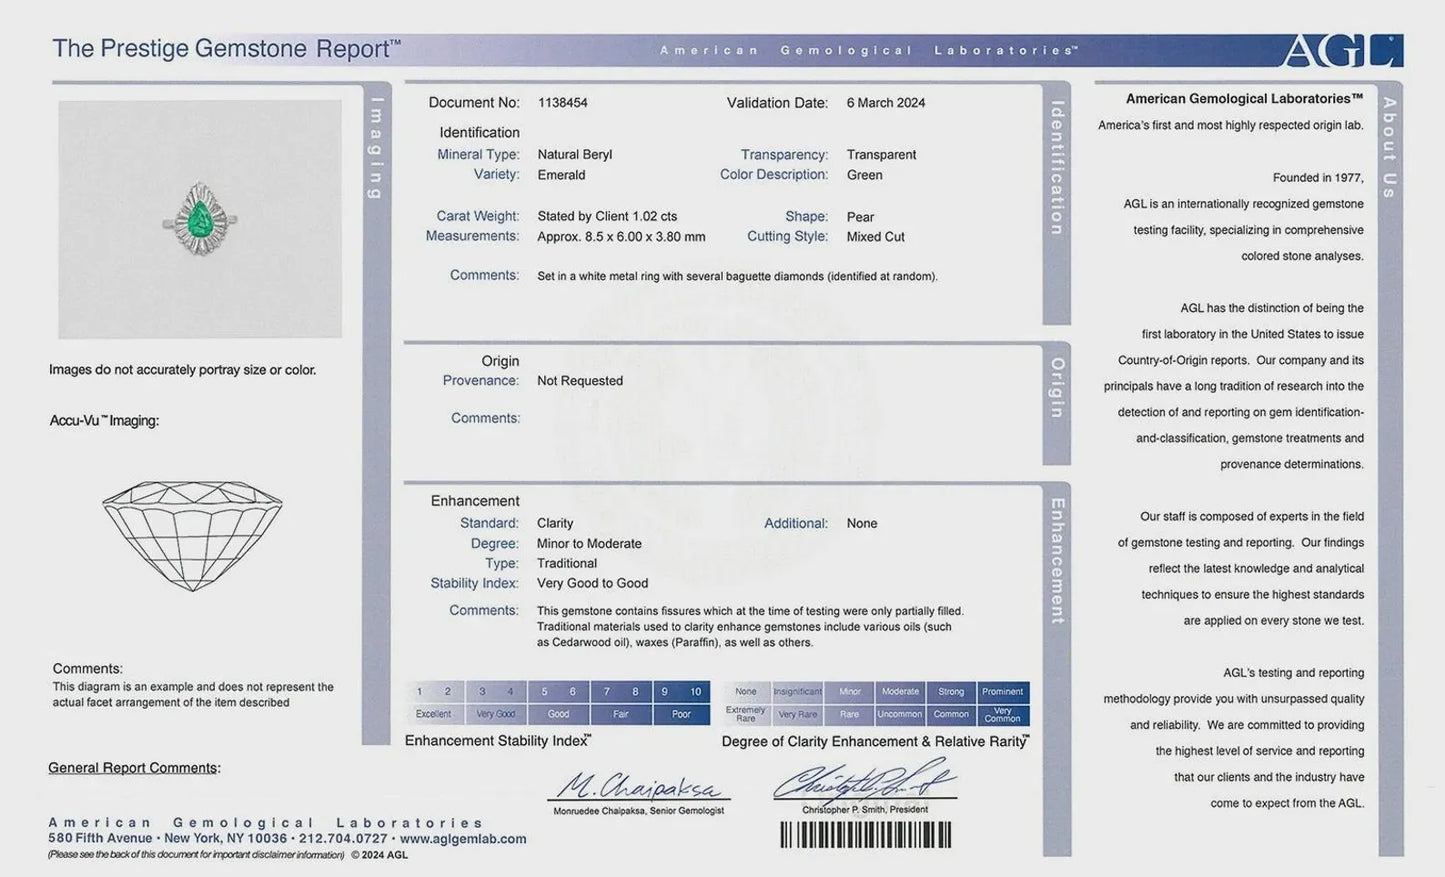1445x877 pixels.
Task: Click the Moderate clarity enhancement cell
Action: [900, 692]
